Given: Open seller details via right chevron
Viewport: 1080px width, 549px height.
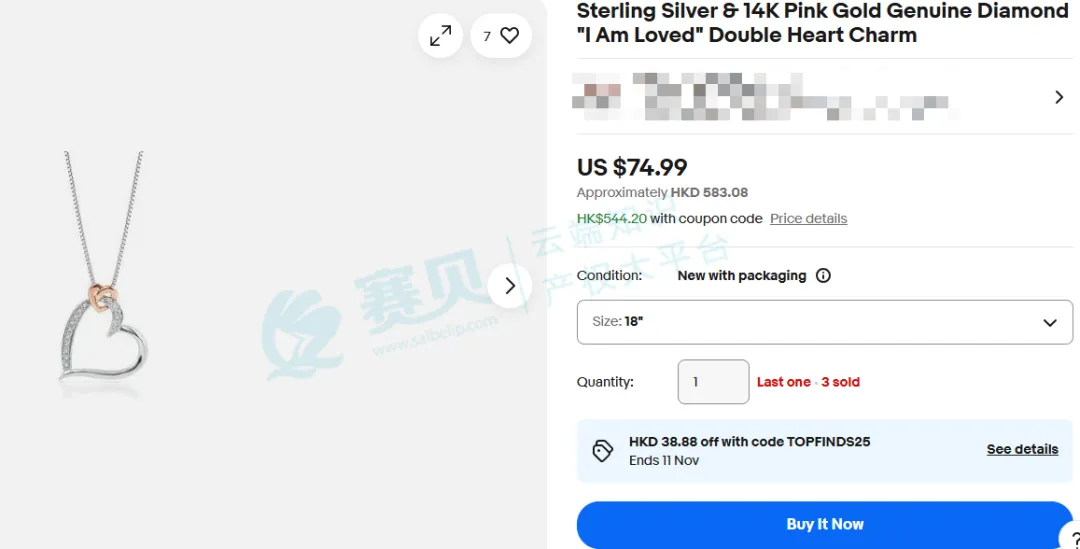Looking at the screenshot, I should click(1059, 97).
